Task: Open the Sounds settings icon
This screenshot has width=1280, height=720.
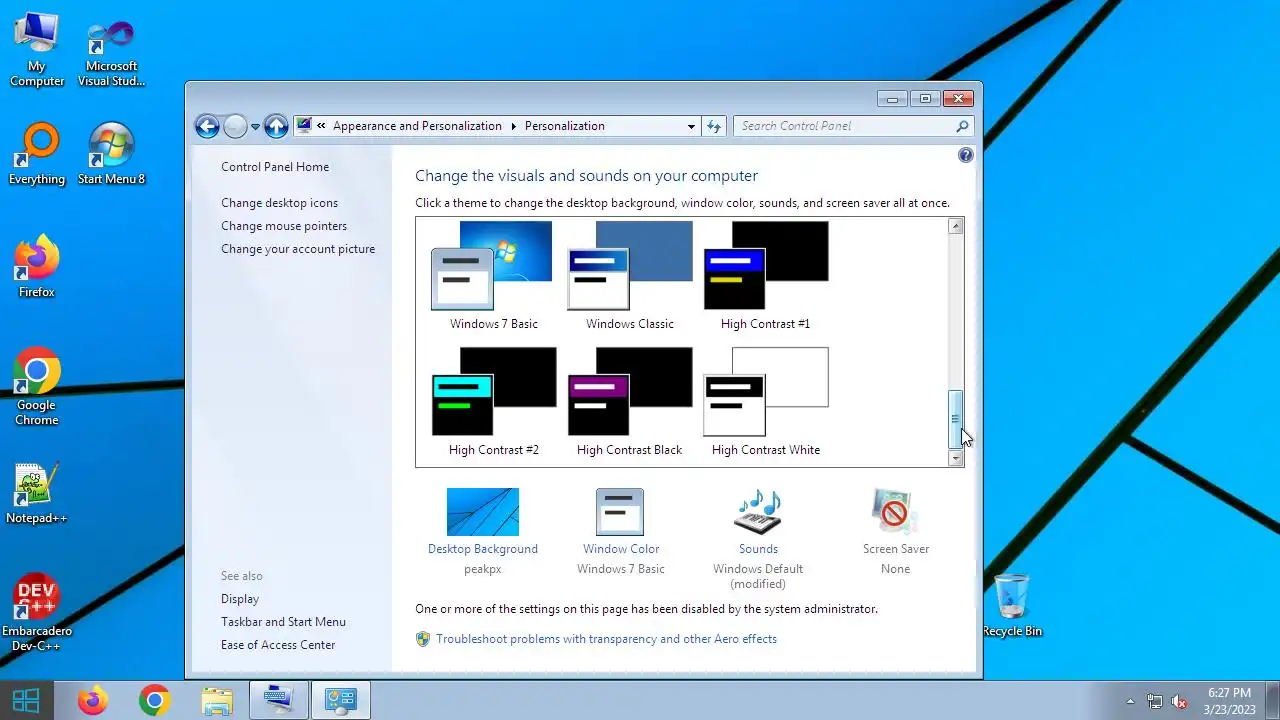Action: [758, 512]
